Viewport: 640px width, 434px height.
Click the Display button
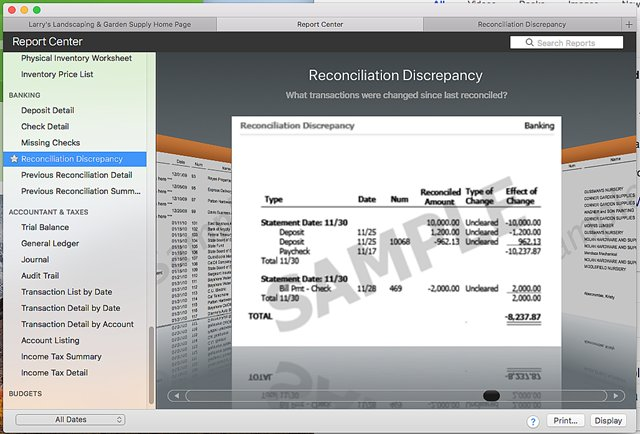pos(608,421)
